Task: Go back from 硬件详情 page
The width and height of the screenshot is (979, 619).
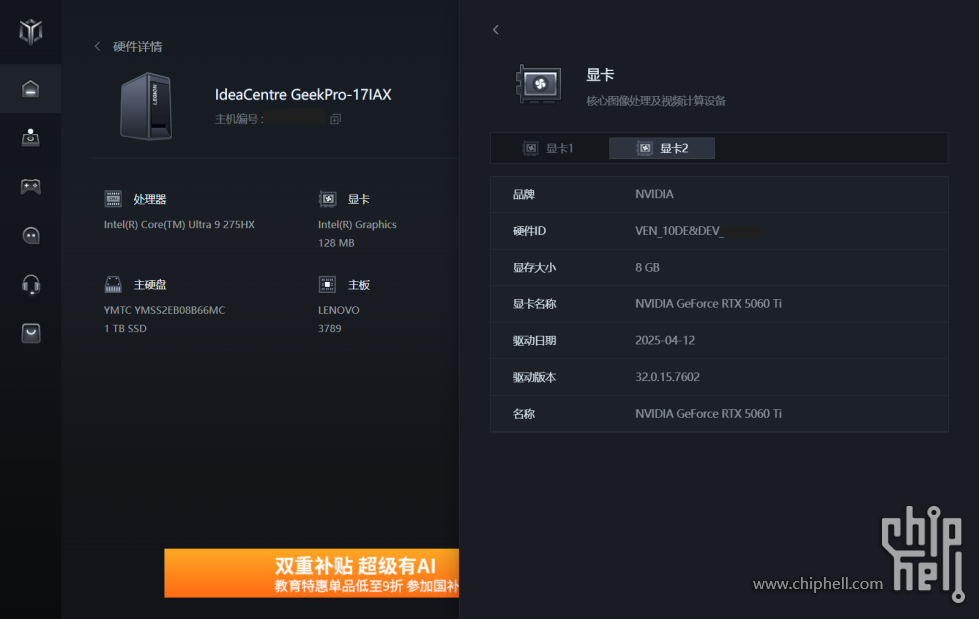Action: point(97,46)
